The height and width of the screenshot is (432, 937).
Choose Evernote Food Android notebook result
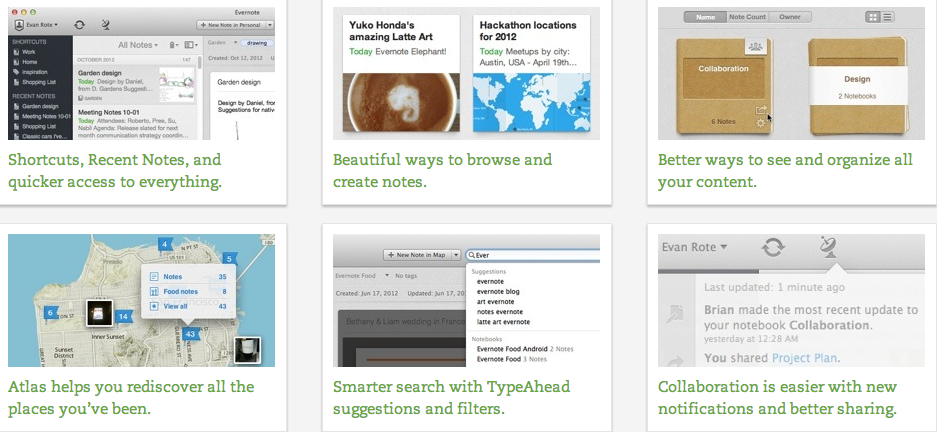[525, 349]
